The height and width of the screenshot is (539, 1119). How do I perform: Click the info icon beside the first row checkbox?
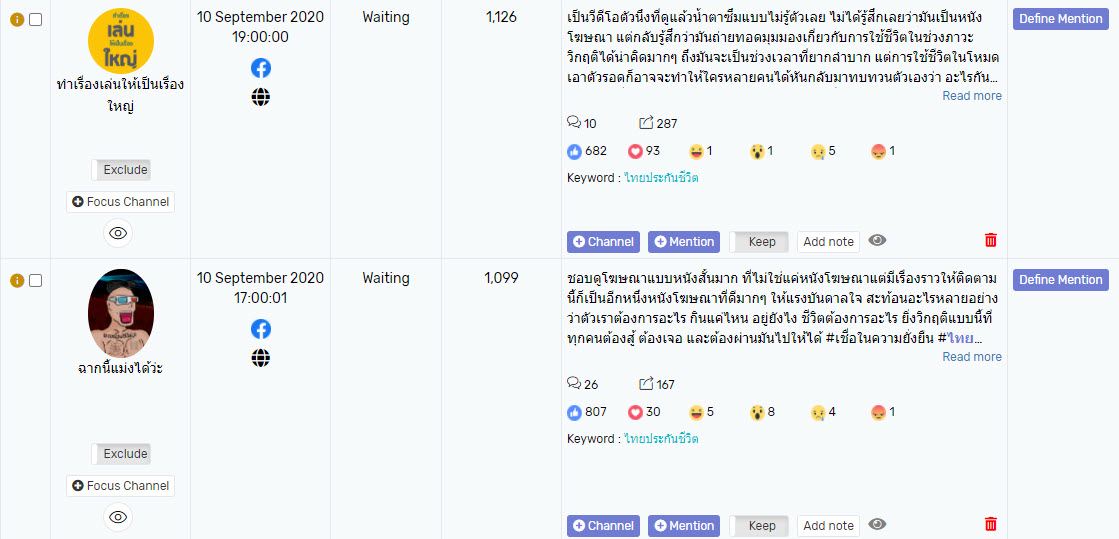(16, 19)
